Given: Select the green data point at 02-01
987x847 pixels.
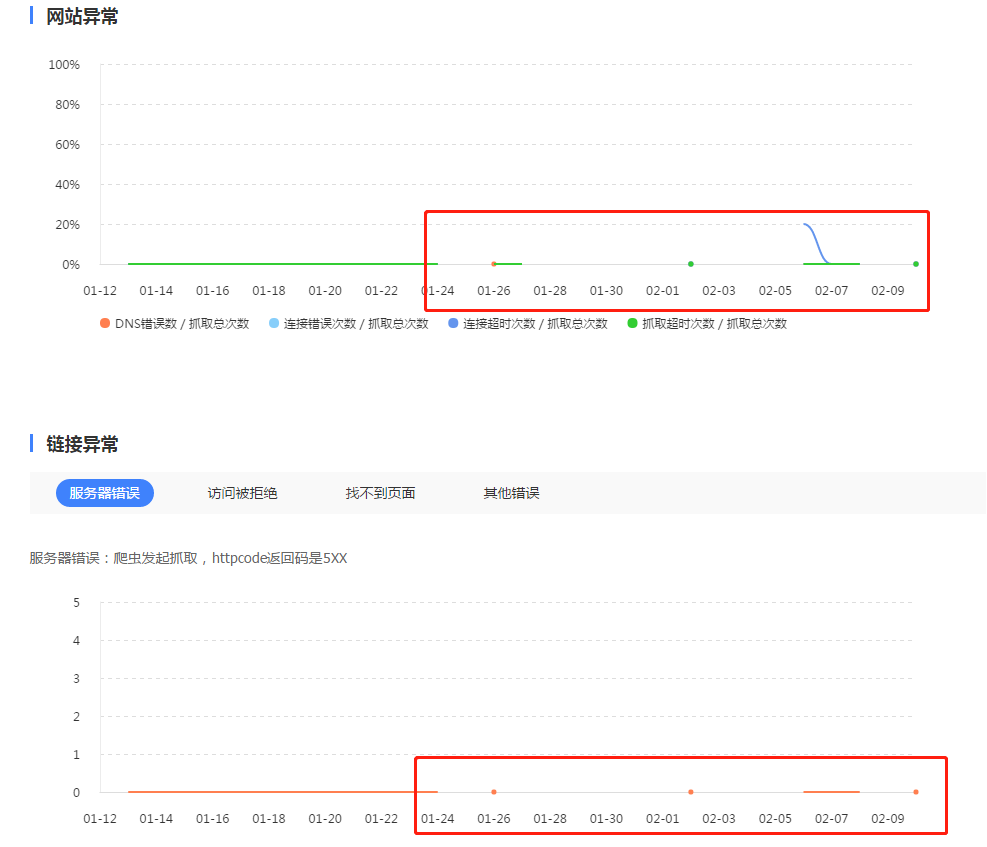Looking at the screenshot, I should point(691,264).
